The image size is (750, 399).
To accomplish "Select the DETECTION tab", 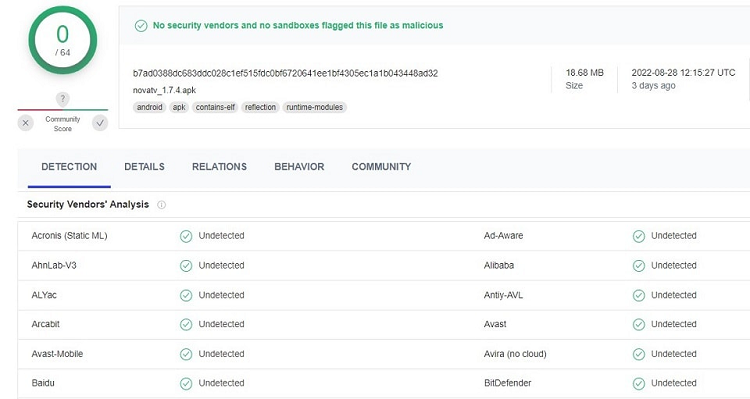I will pos(69,167).
